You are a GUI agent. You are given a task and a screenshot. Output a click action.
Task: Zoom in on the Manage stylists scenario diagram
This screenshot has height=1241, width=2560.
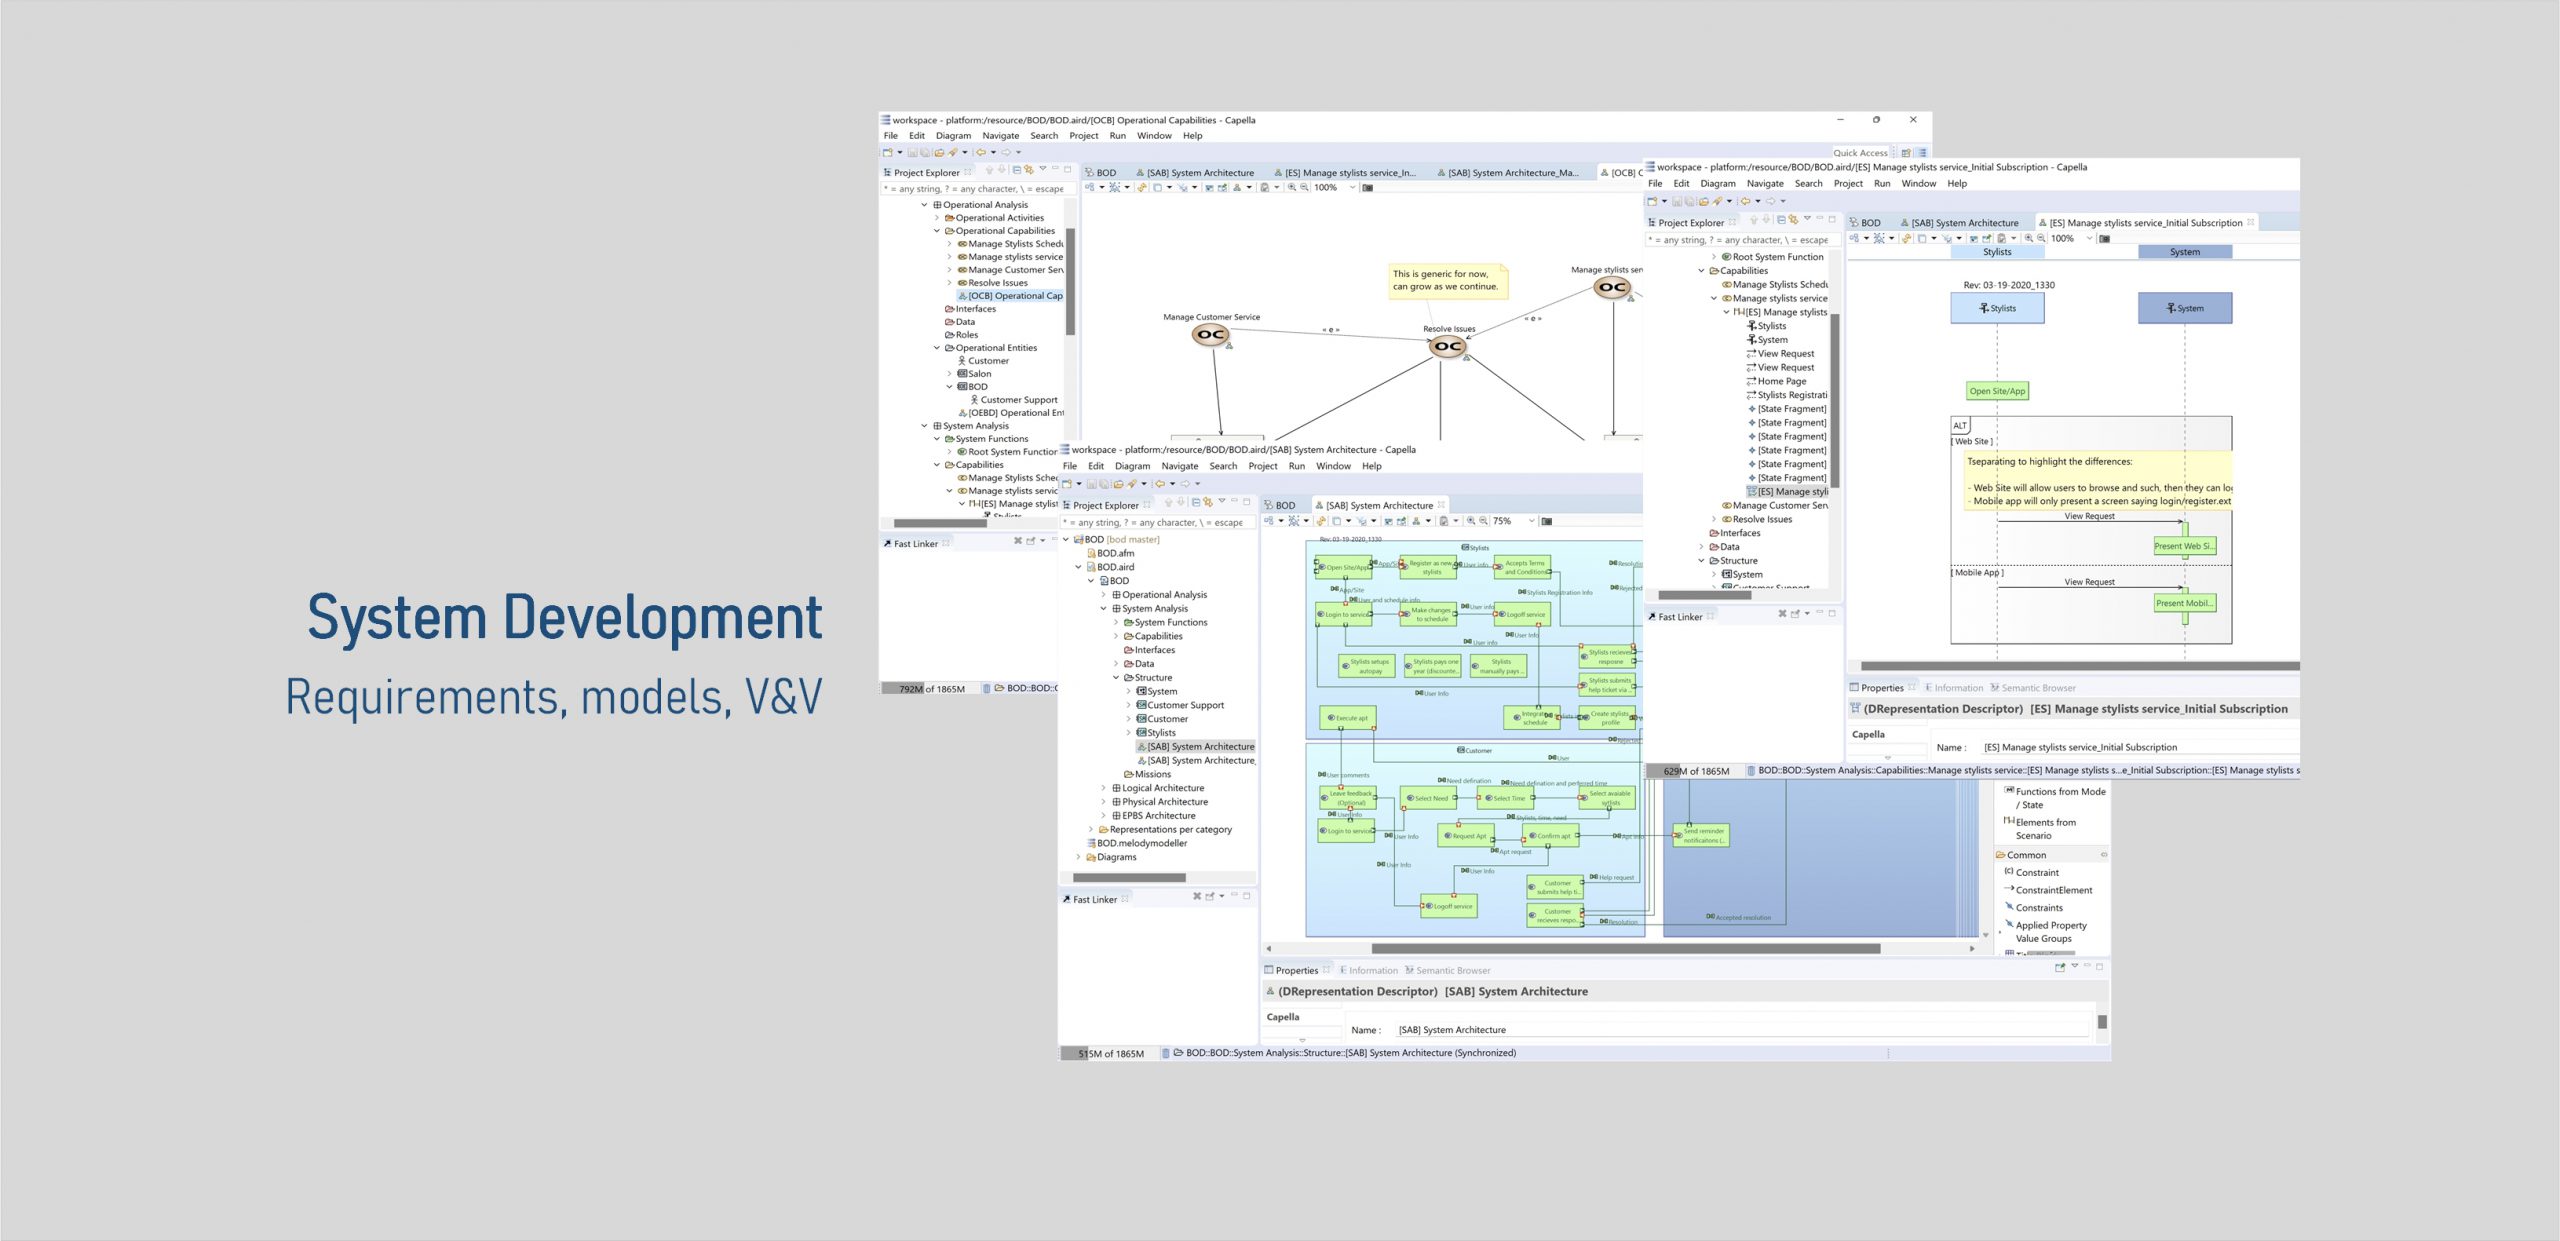coord(2029,238)
